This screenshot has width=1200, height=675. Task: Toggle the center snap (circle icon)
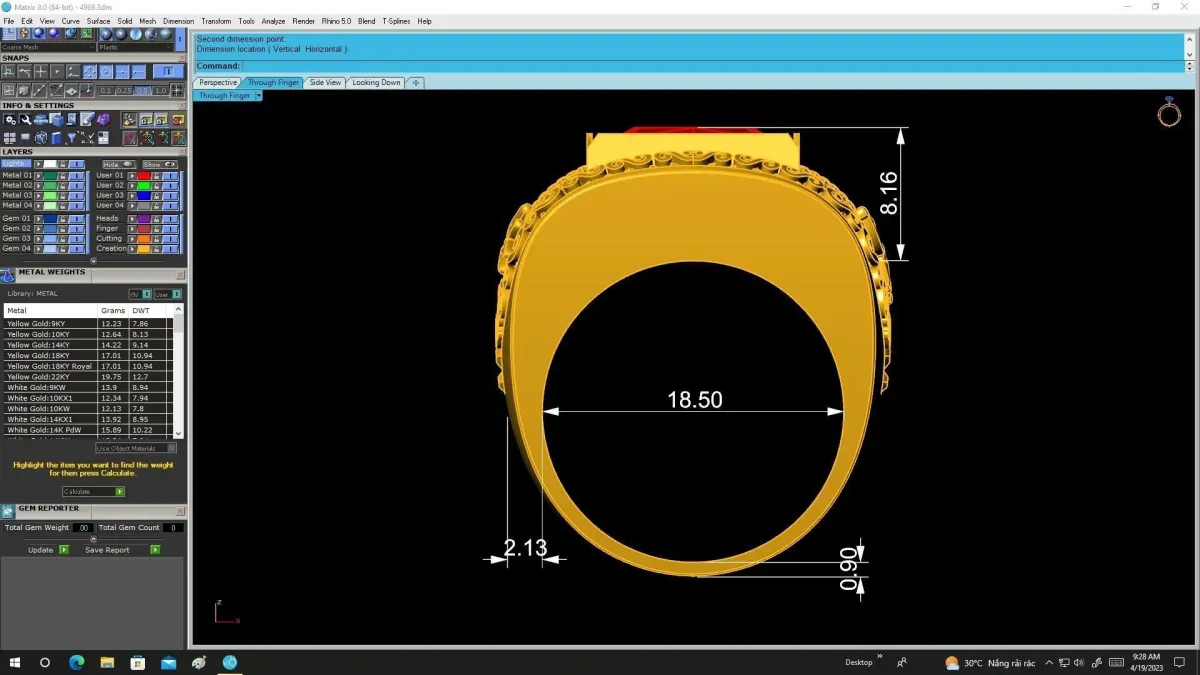pyautogui.click(x=105, y=71)
